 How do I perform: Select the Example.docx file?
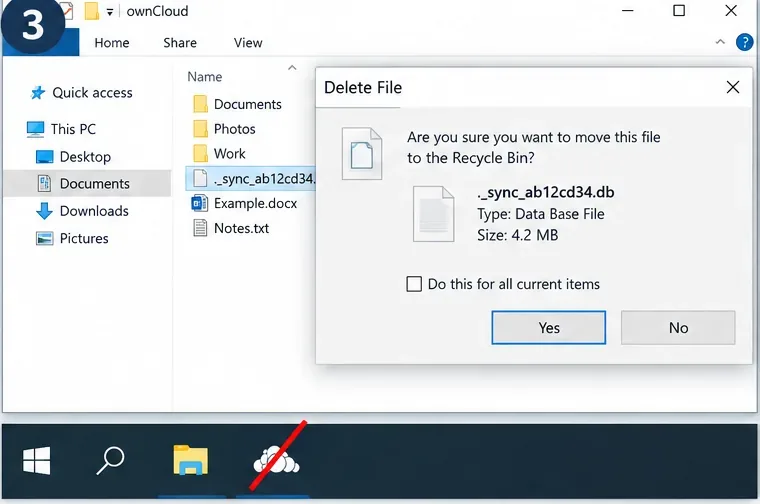[255, 203]
